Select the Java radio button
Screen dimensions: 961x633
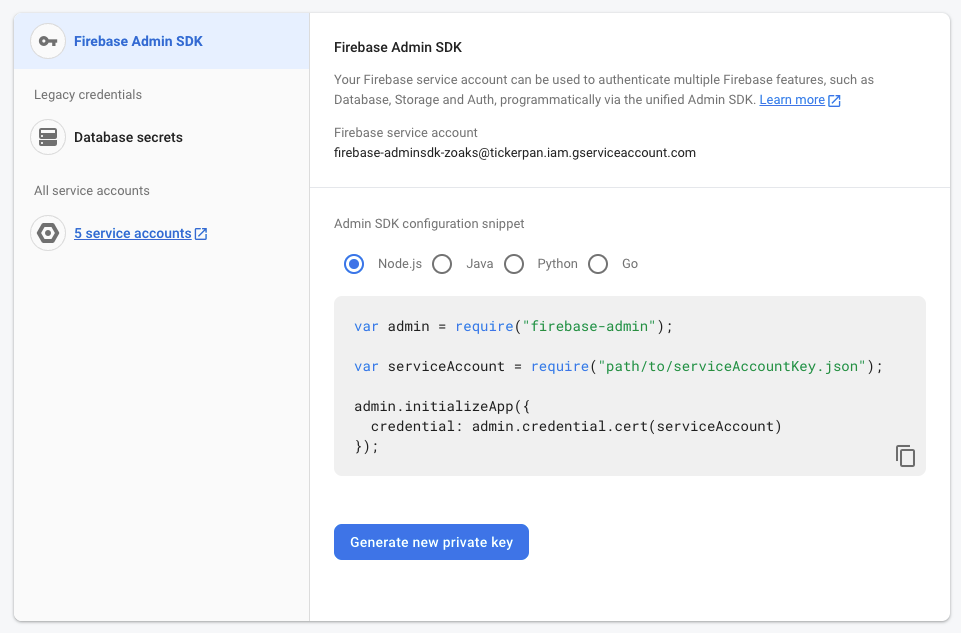(x=442, y=264)
